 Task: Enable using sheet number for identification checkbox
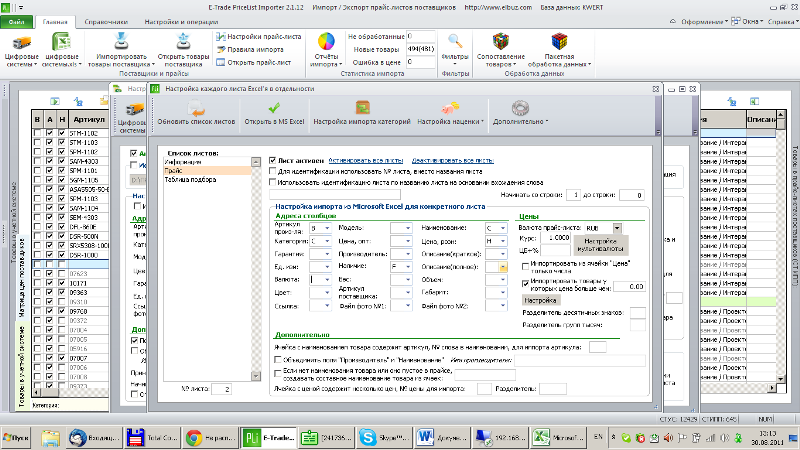(272, 171)
